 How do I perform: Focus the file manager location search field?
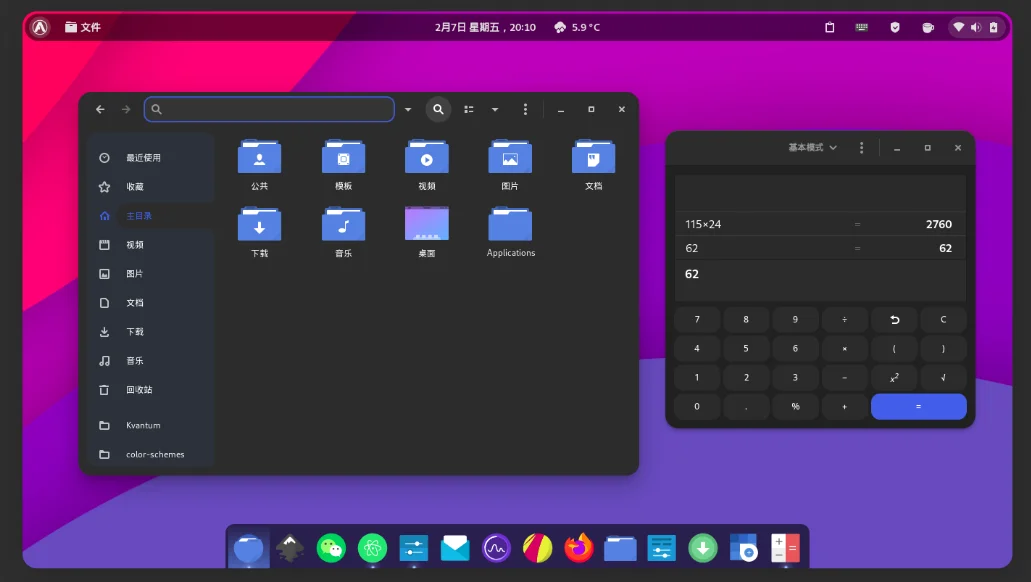pos(269,109)
